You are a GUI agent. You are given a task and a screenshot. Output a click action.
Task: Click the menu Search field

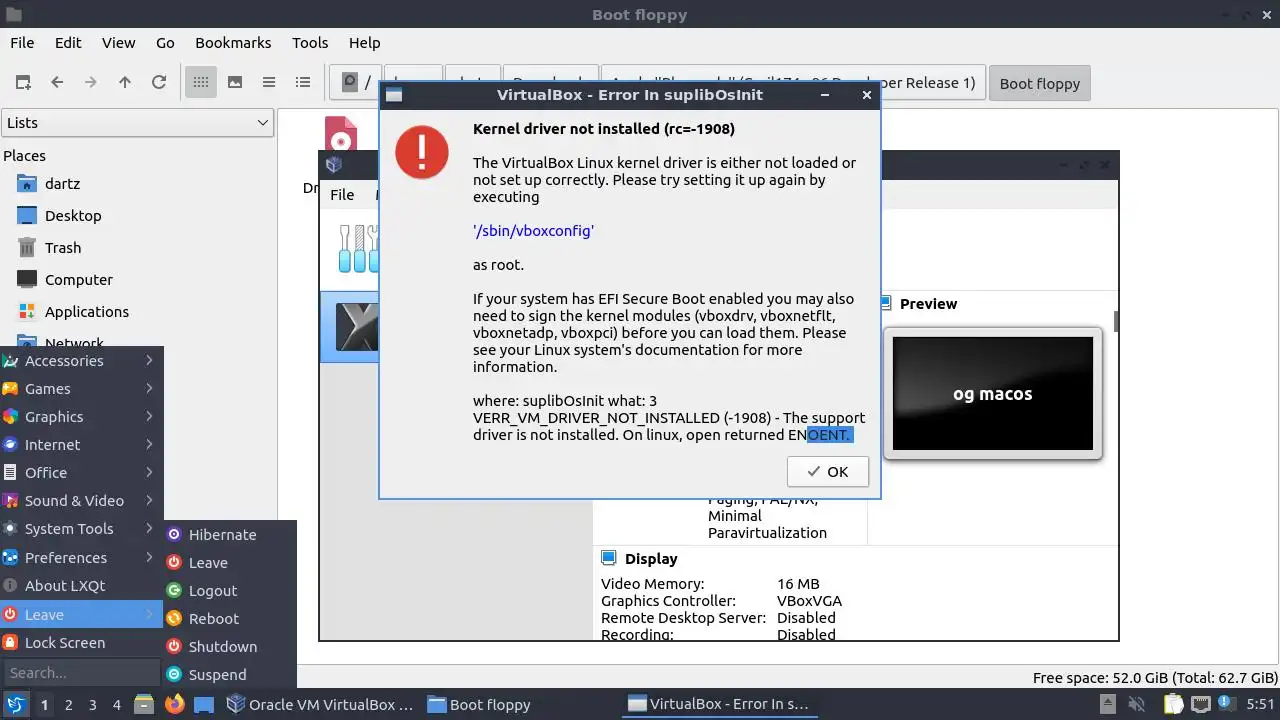pos(81,673)
